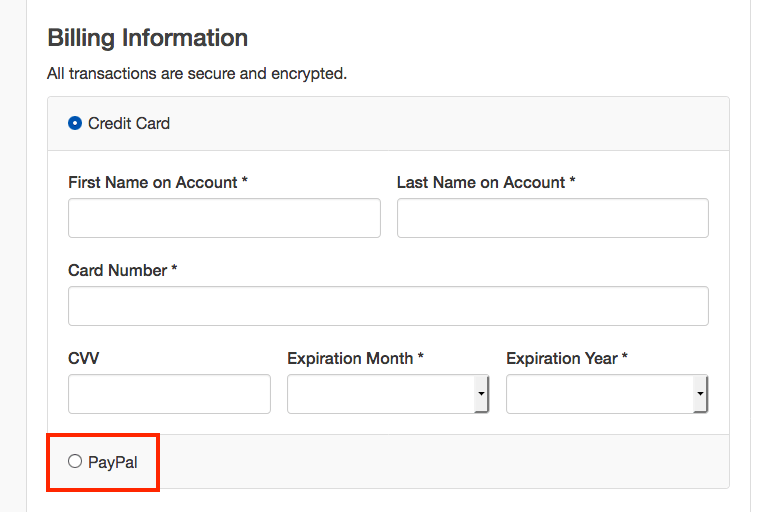Click the 'First Name on Account' label
This screenshot has height=512, width=777.
(153, 182)
